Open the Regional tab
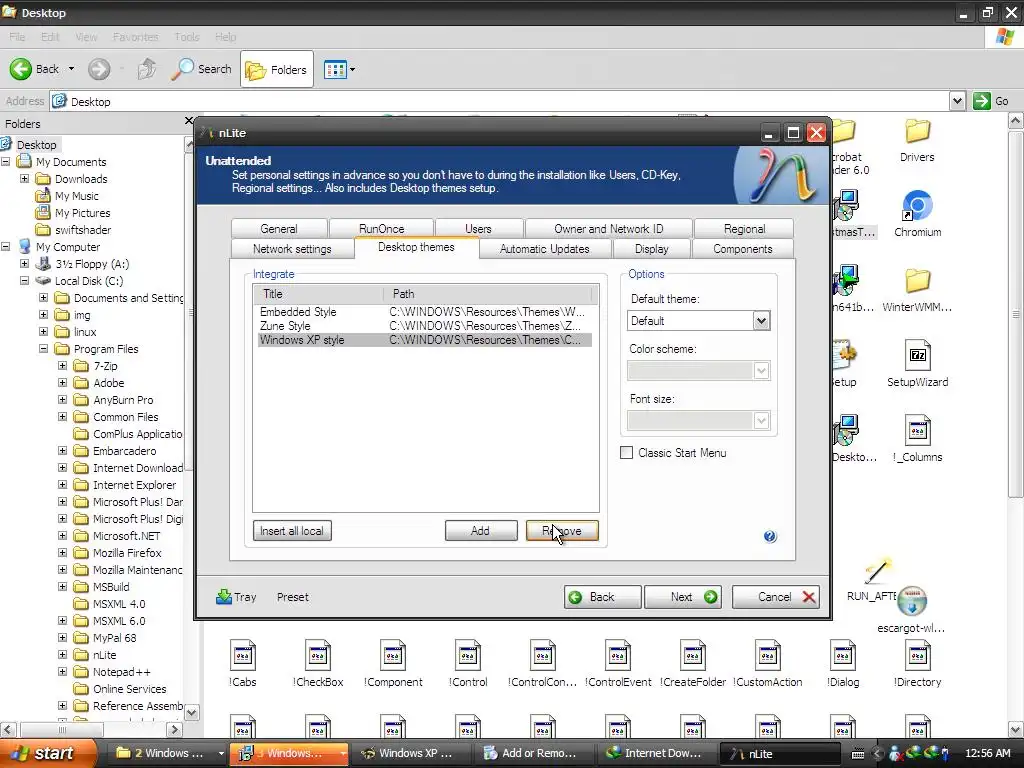Viewport: 1024px width, 768px height. pos(744,229)
